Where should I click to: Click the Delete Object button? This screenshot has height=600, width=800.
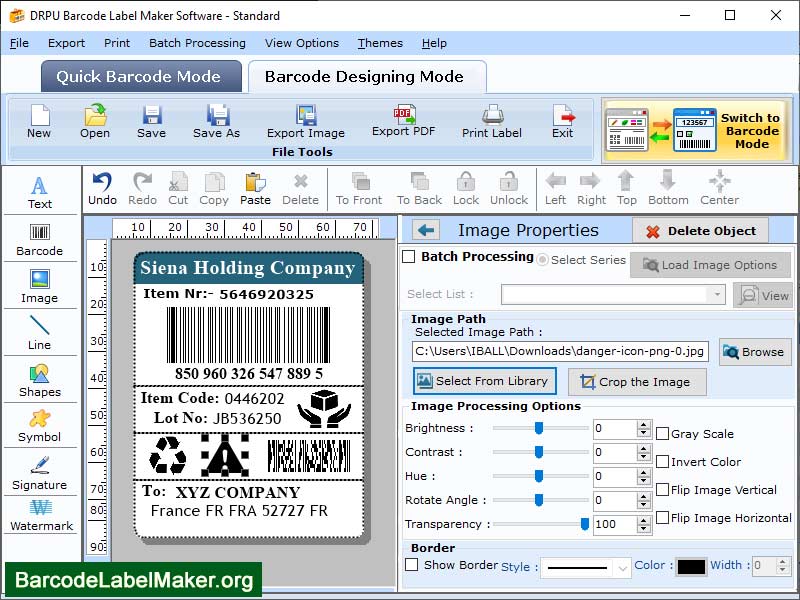click(701, 231)
